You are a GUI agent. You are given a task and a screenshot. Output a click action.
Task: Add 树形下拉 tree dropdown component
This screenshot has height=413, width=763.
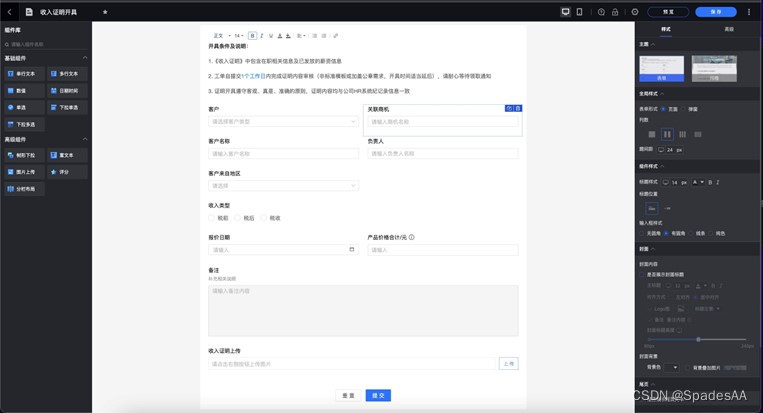pyautogui.click(x=24, y=155)
